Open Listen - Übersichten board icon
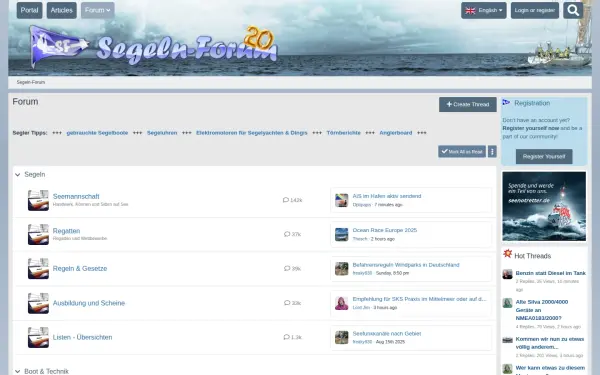The height and width of the screenshot is (375, 600). (38, 338)
